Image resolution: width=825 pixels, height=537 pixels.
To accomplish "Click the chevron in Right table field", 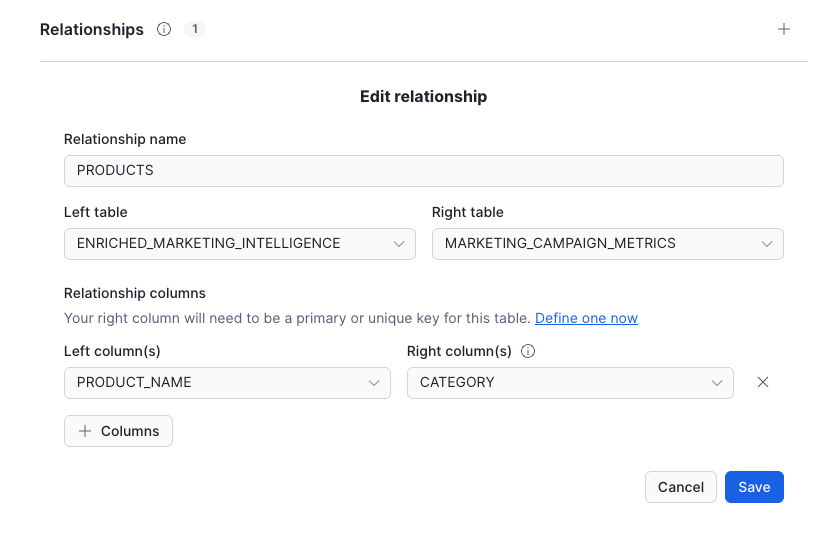I will tap(767, 244).
